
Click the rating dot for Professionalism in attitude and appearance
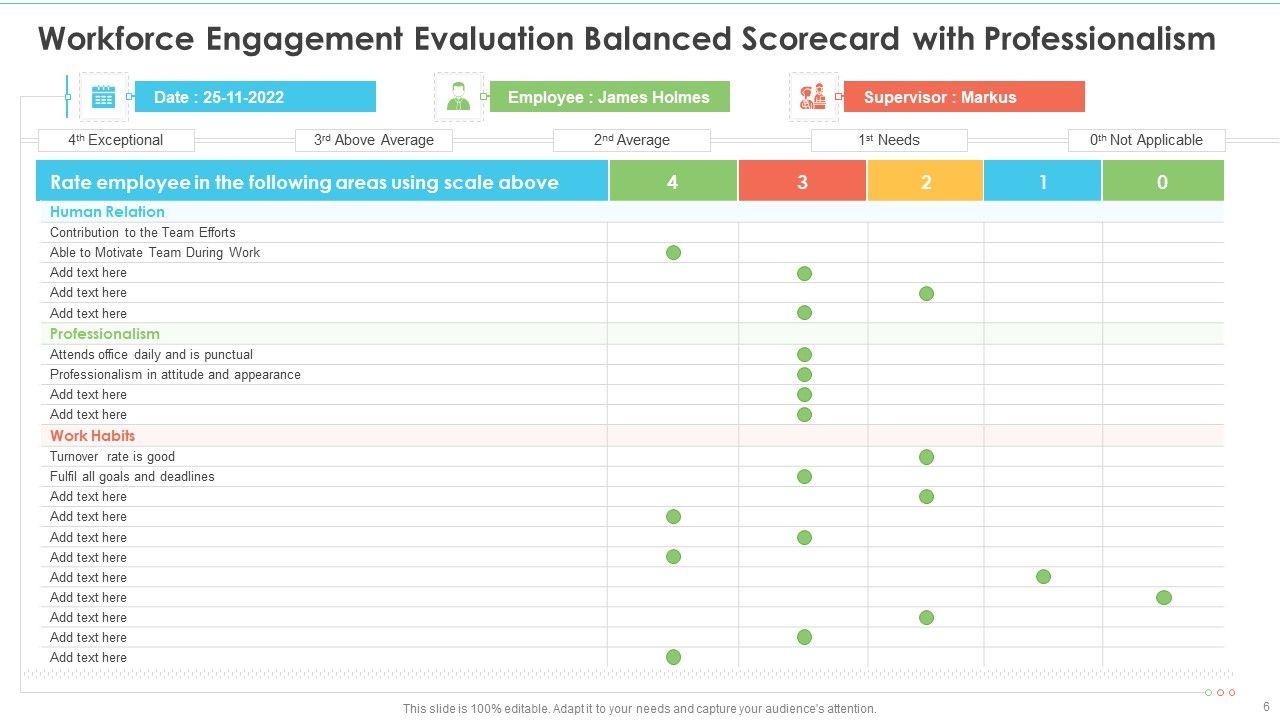pos(804,375)
